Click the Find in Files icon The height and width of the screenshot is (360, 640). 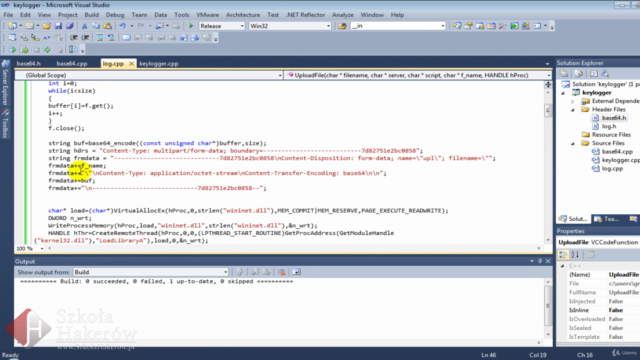[x=342, y=26]
